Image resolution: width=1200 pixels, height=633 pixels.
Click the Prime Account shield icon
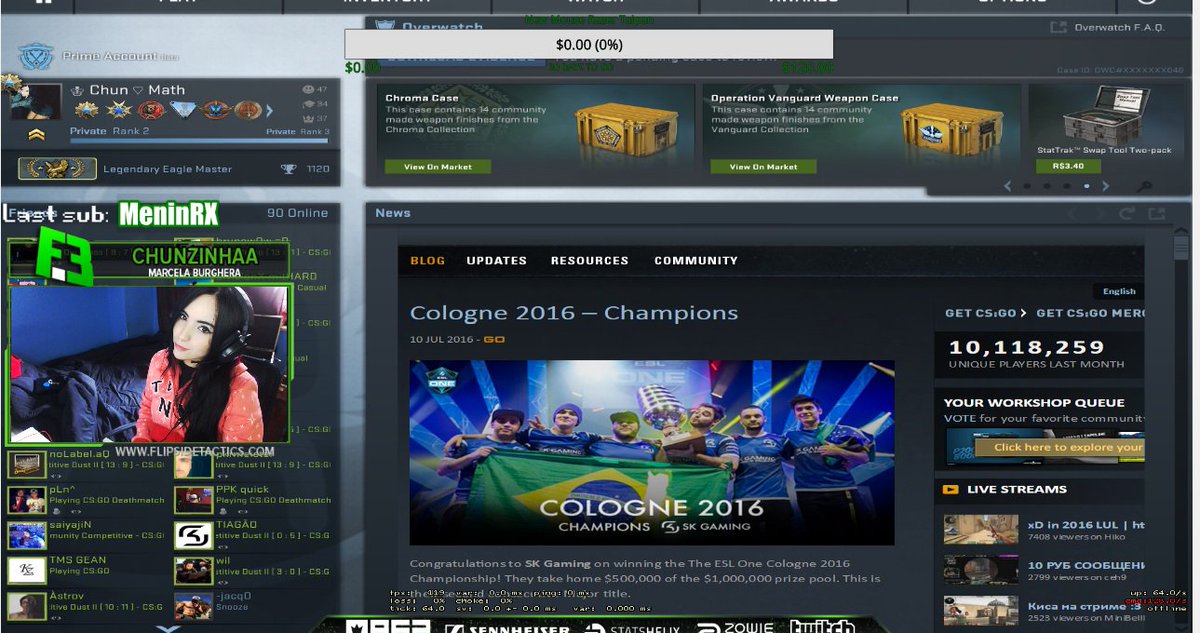35,56
